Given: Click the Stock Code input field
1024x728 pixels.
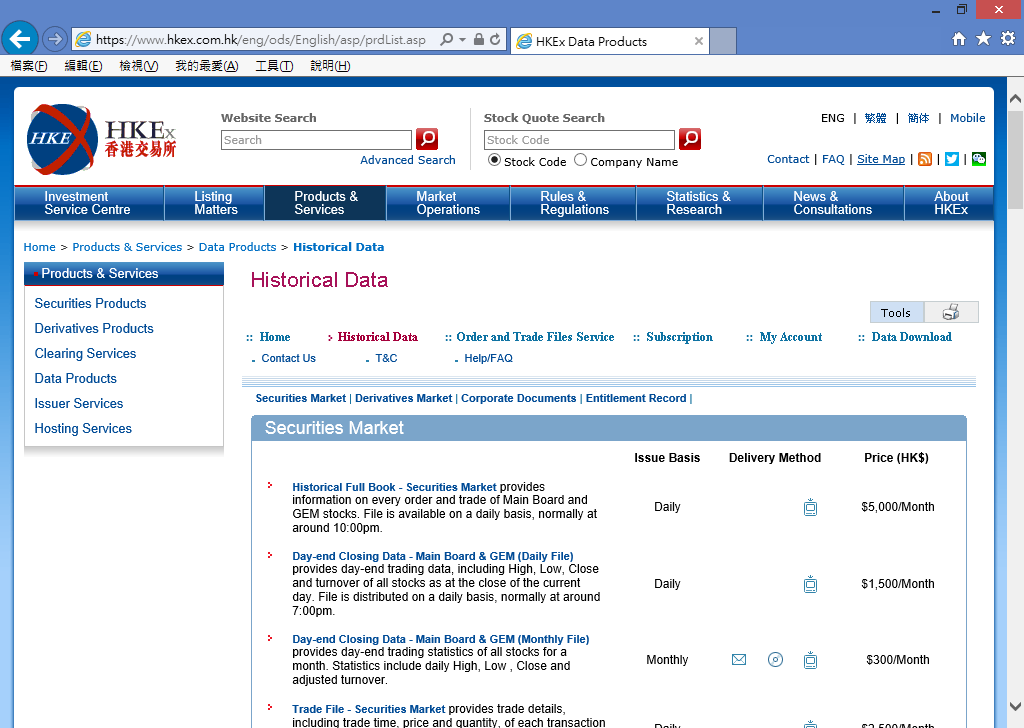Looking at the screenshot, I should tap(579, 140).
